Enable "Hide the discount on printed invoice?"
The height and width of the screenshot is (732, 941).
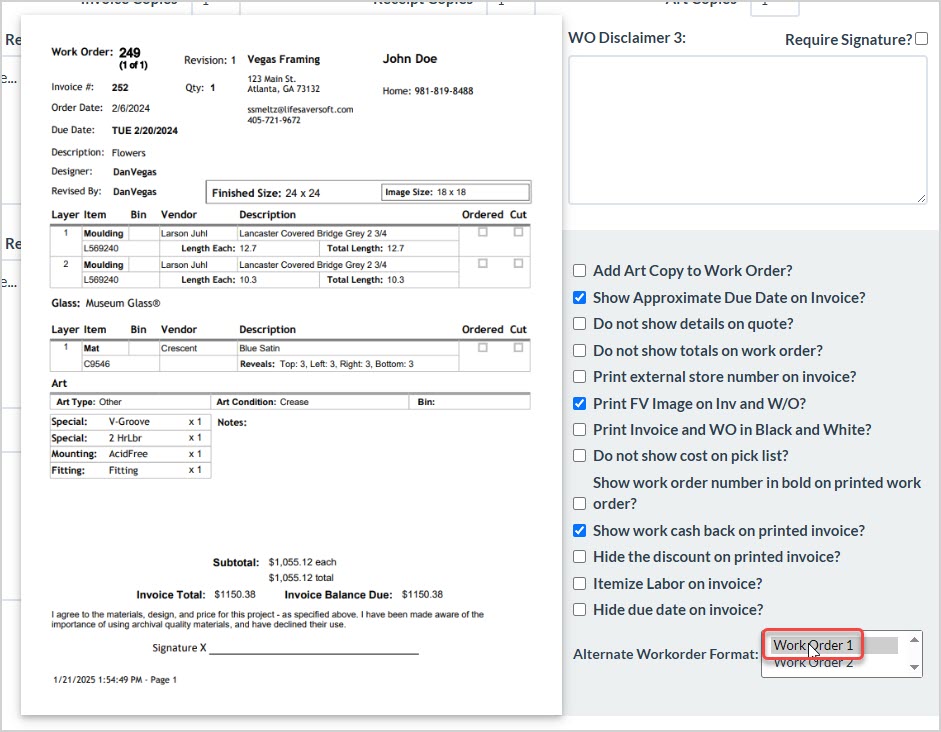click(x=579, y=557)
